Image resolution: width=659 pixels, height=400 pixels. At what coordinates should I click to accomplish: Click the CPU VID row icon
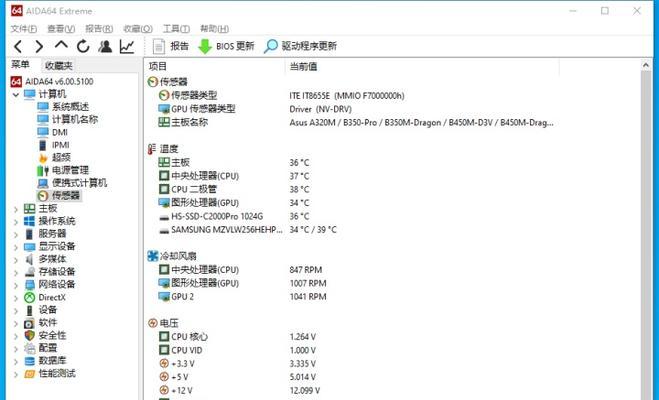[x=164, y=350]
